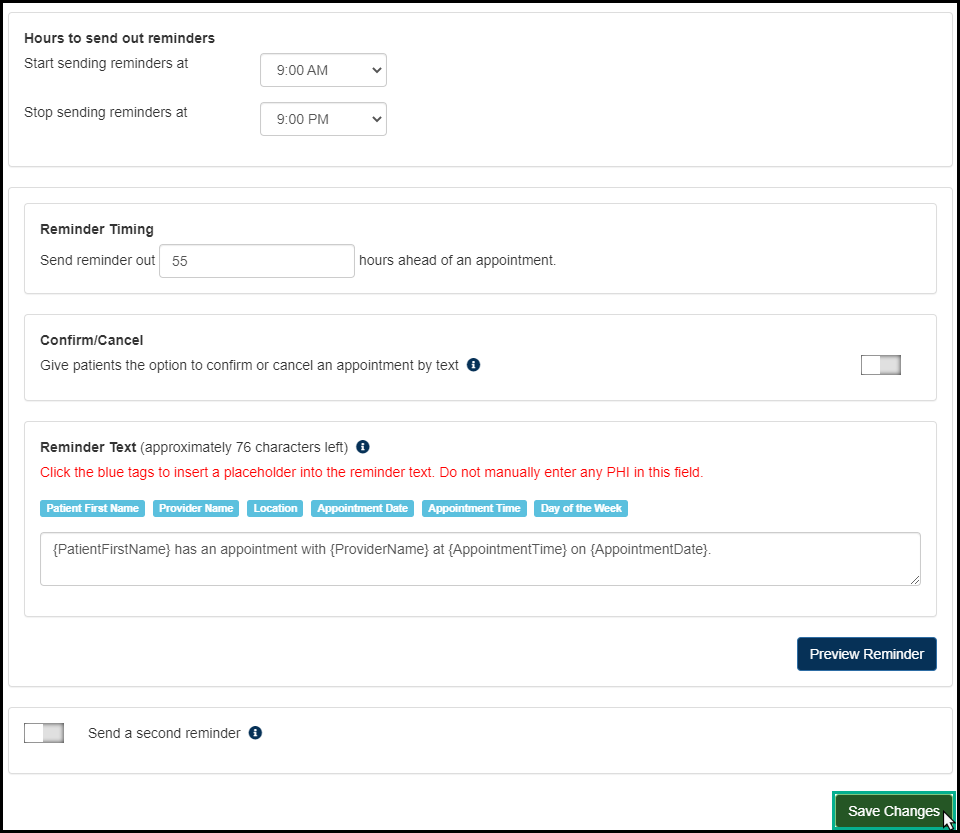Open the Stop sending reminders at dropdown
960x833 pixels.
click(323, 119)
